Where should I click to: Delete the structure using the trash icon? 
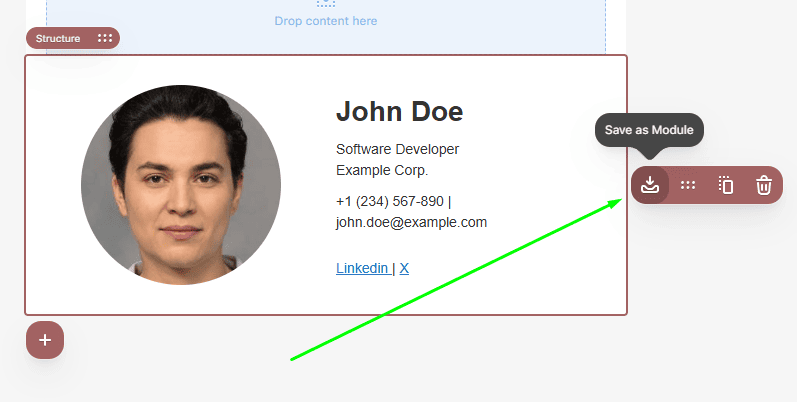[x=763, y=185]
